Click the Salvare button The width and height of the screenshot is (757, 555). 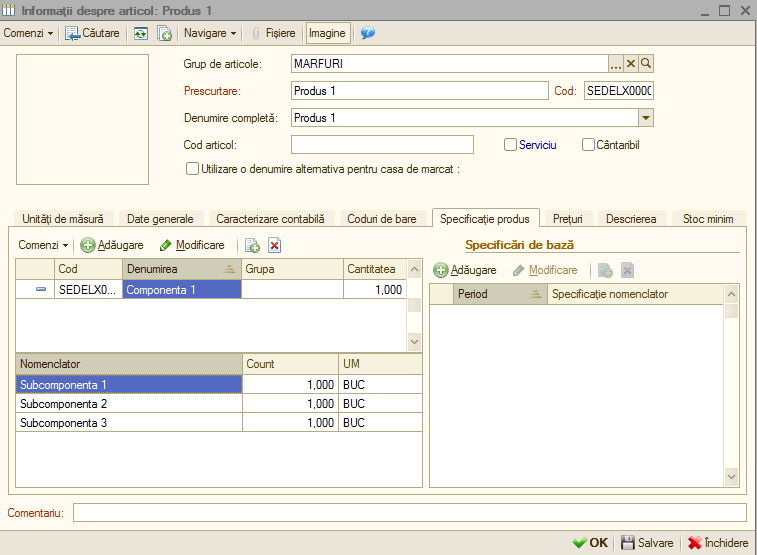647,543
